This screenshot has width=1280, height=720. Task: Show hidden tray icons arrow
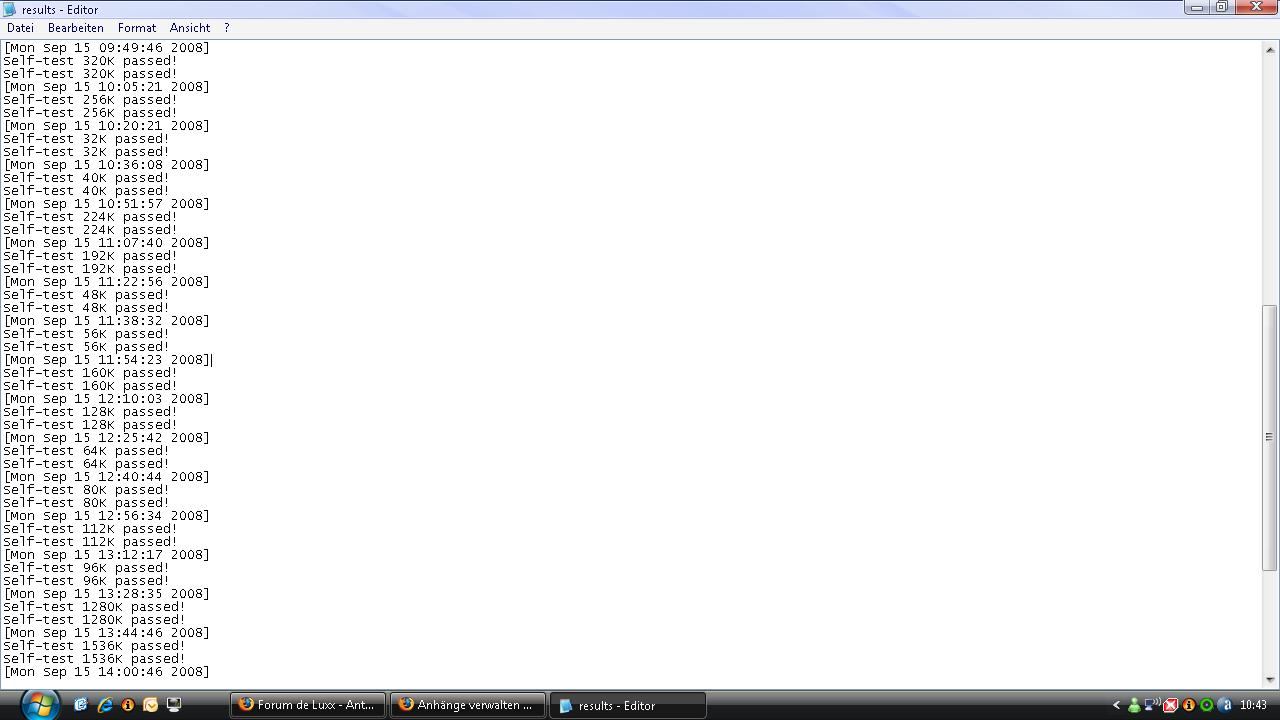1116,705
